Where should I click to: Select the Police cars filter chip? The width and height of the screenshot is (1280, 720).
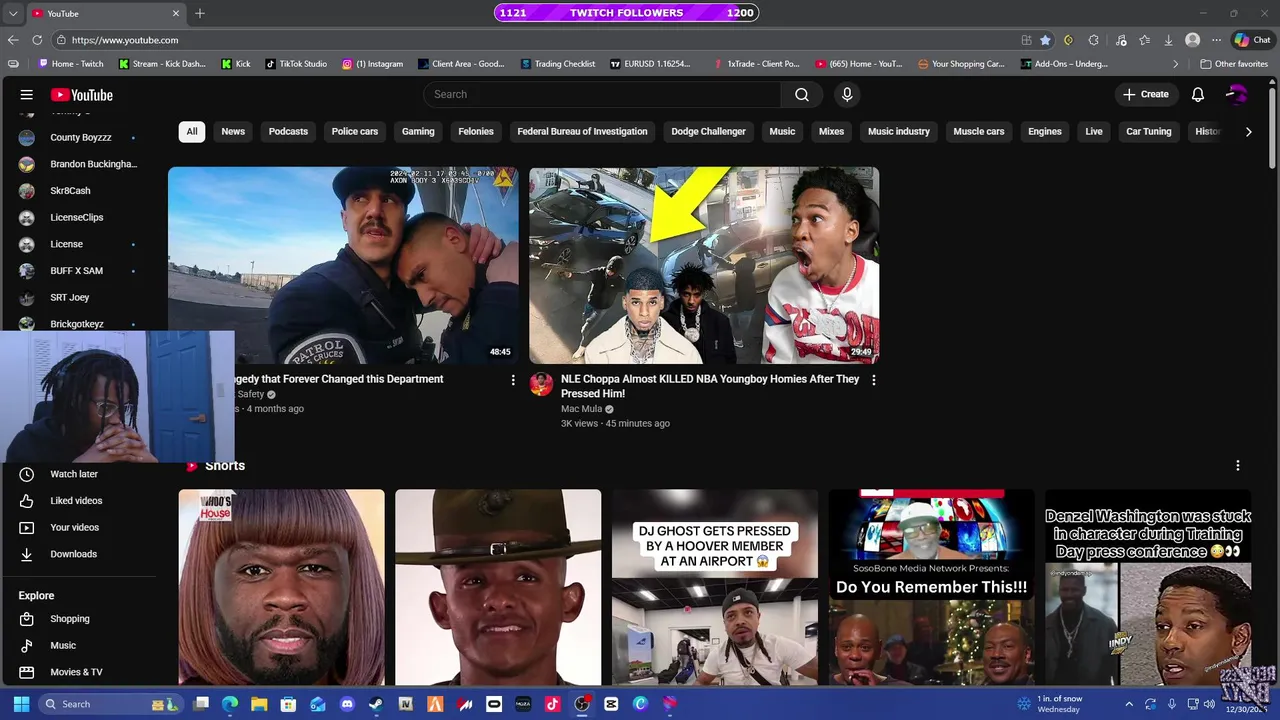pos(355,131)
